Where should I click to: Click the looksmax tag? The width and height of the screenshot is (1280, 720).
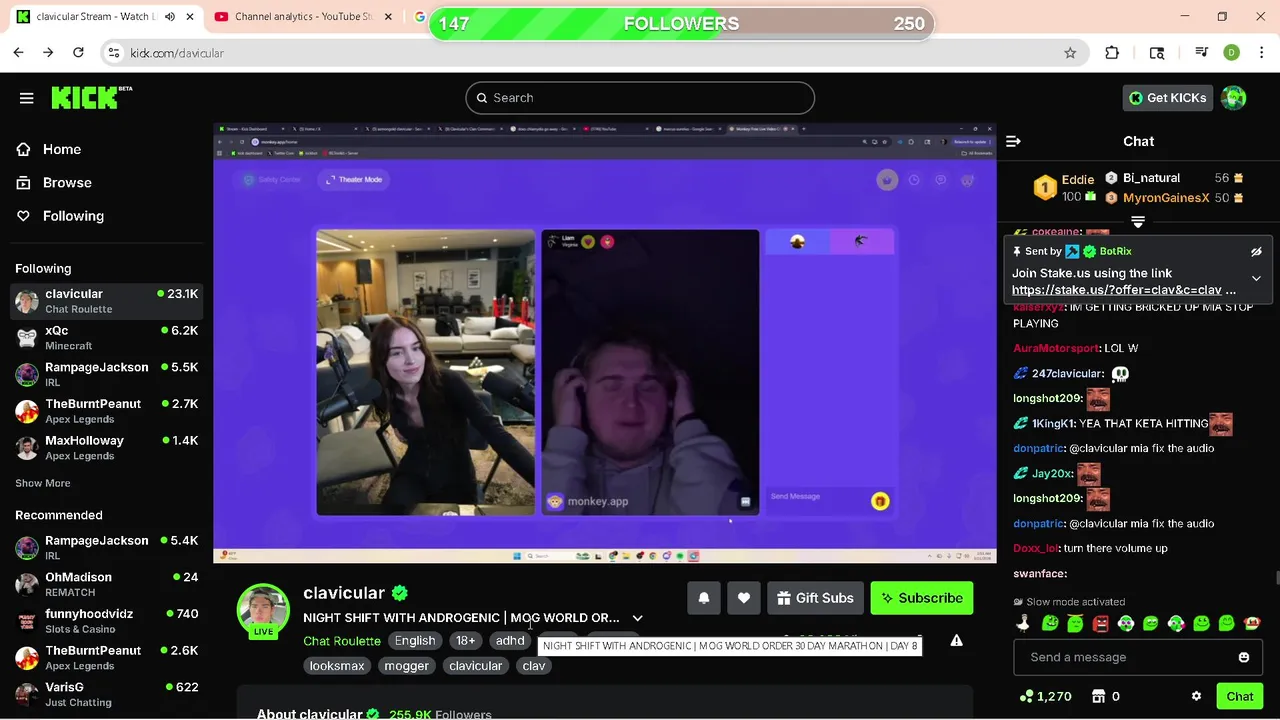point(337,666)
